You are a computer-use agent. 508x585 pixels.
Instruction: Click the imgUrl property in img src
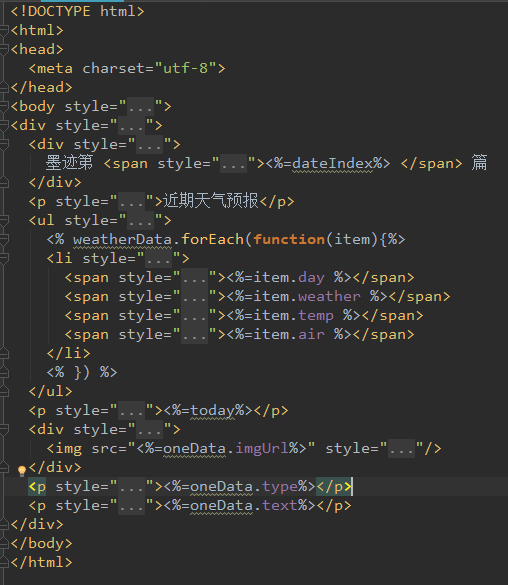point(262,448)
